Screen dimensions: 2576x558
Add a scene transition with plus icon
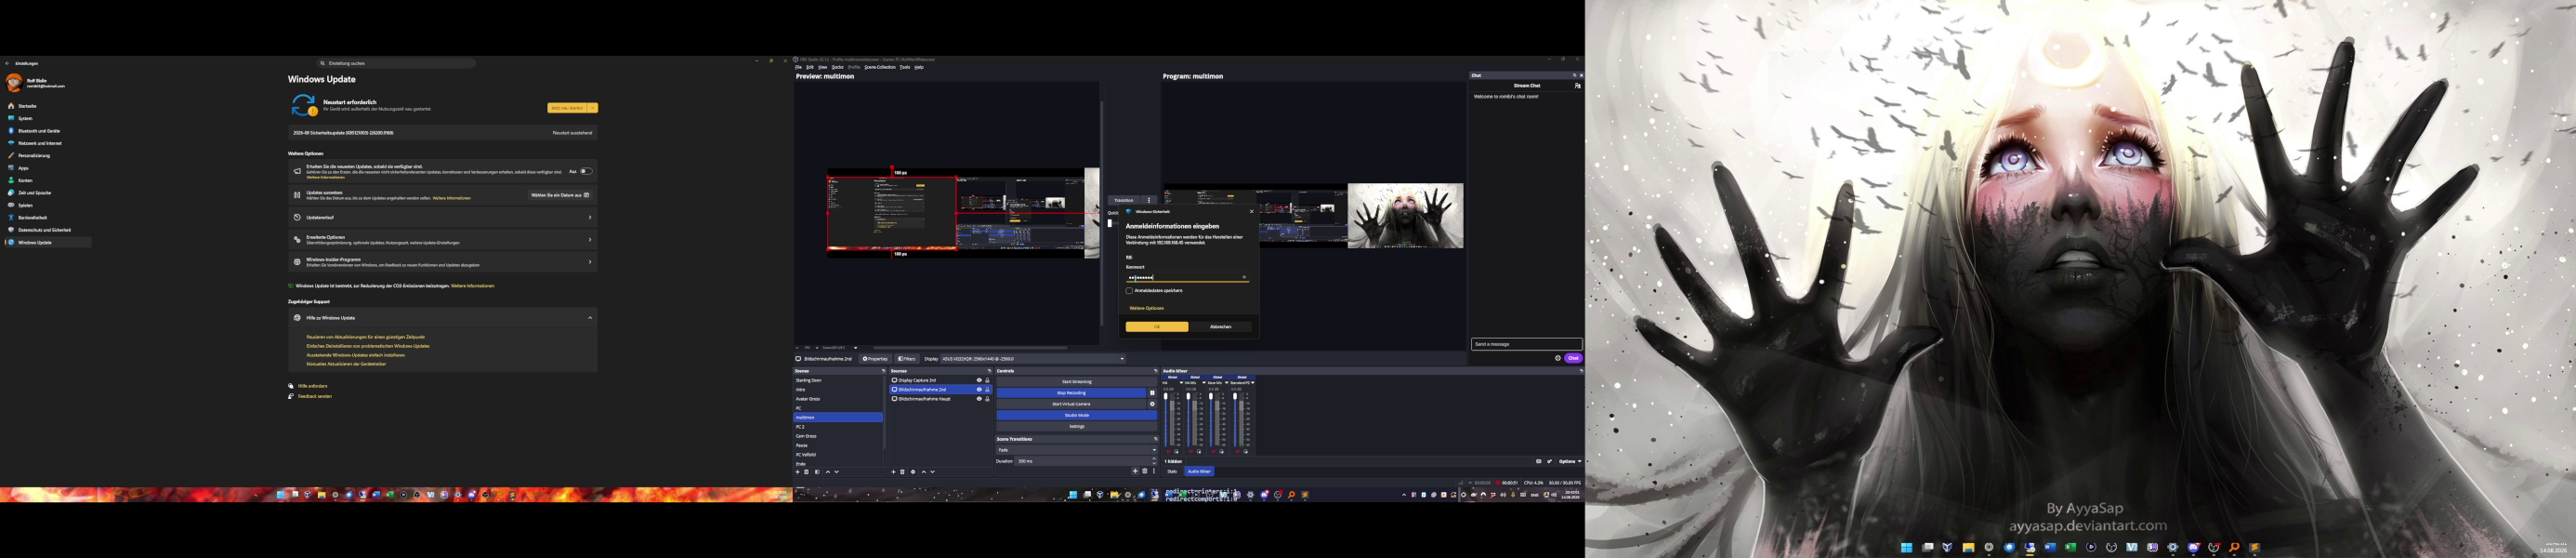coord(1136,471)
